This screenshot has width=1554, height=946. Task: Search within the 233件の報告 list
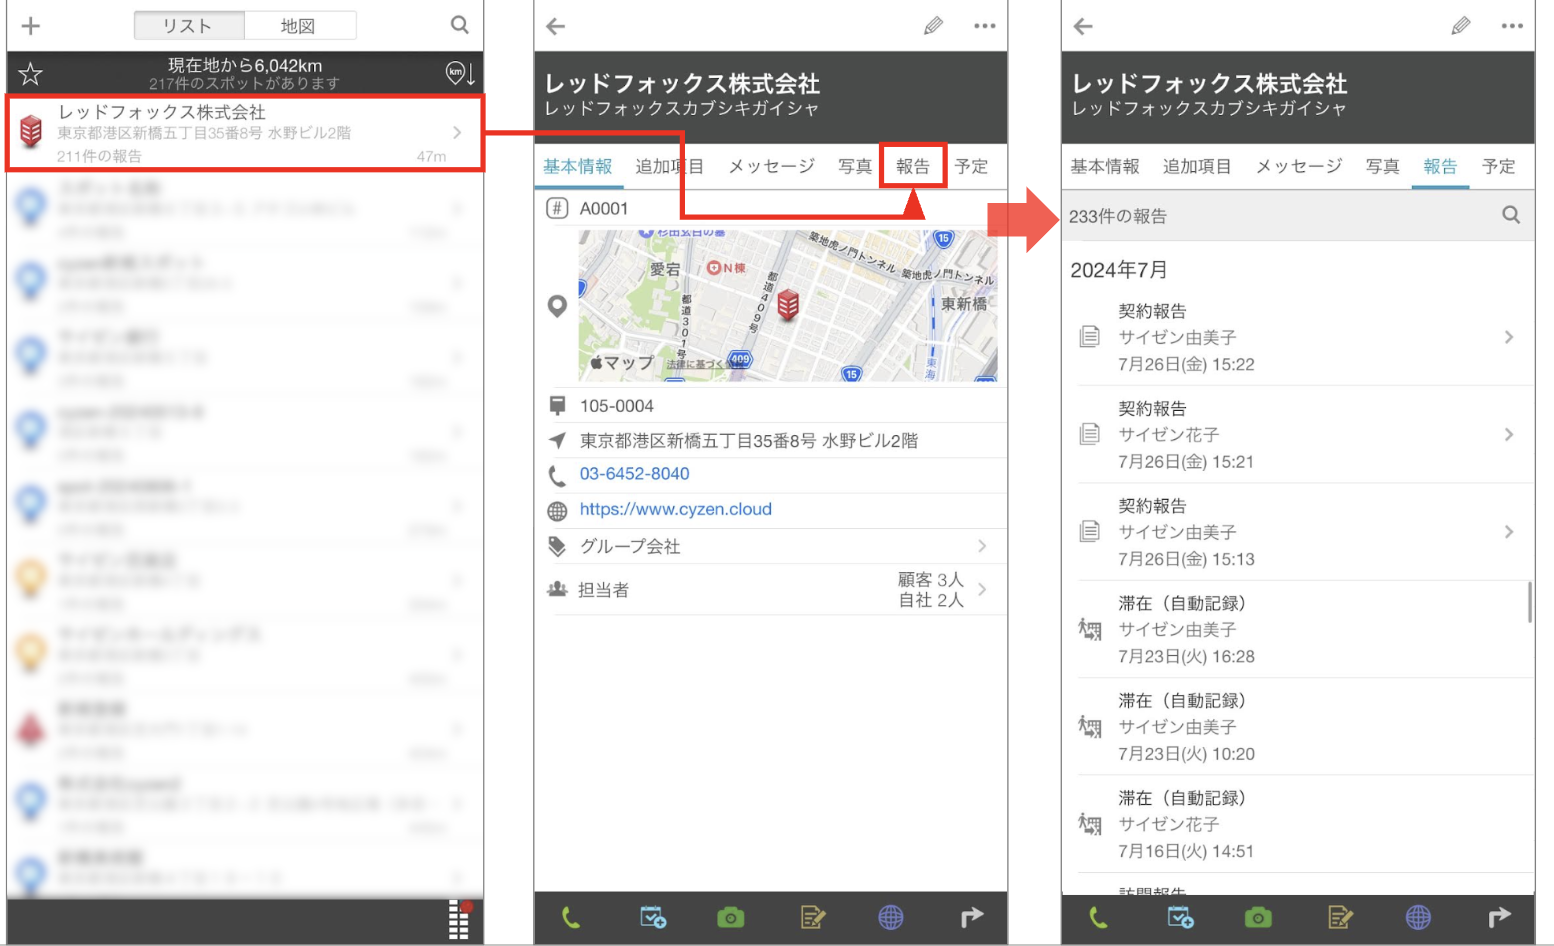1511,215
